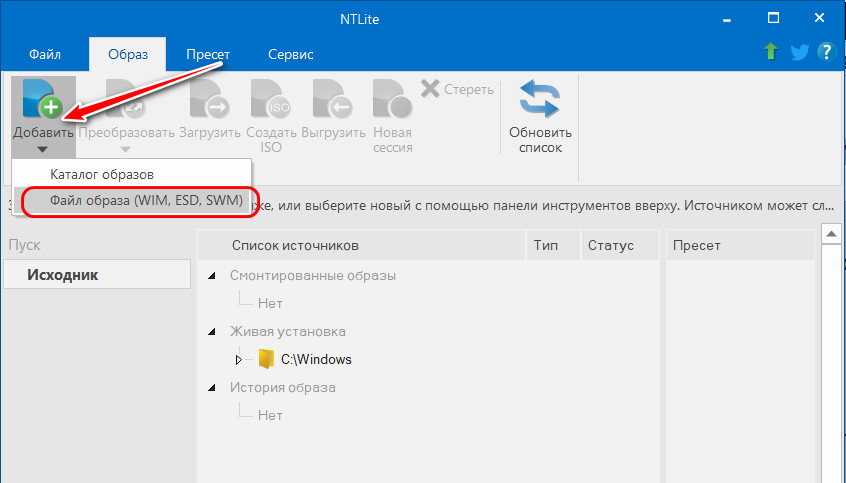Maximize the NTLite window
The width and height of the screenshot is (846, 483).
point(773,18)
